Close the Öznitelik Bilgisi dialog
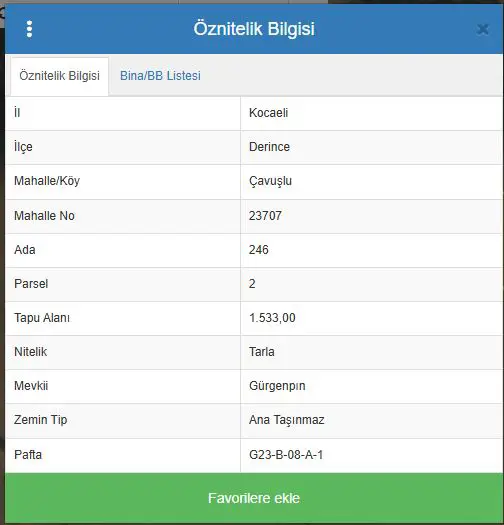This screenshot has width=504, height=525. (x=483, y=29)
